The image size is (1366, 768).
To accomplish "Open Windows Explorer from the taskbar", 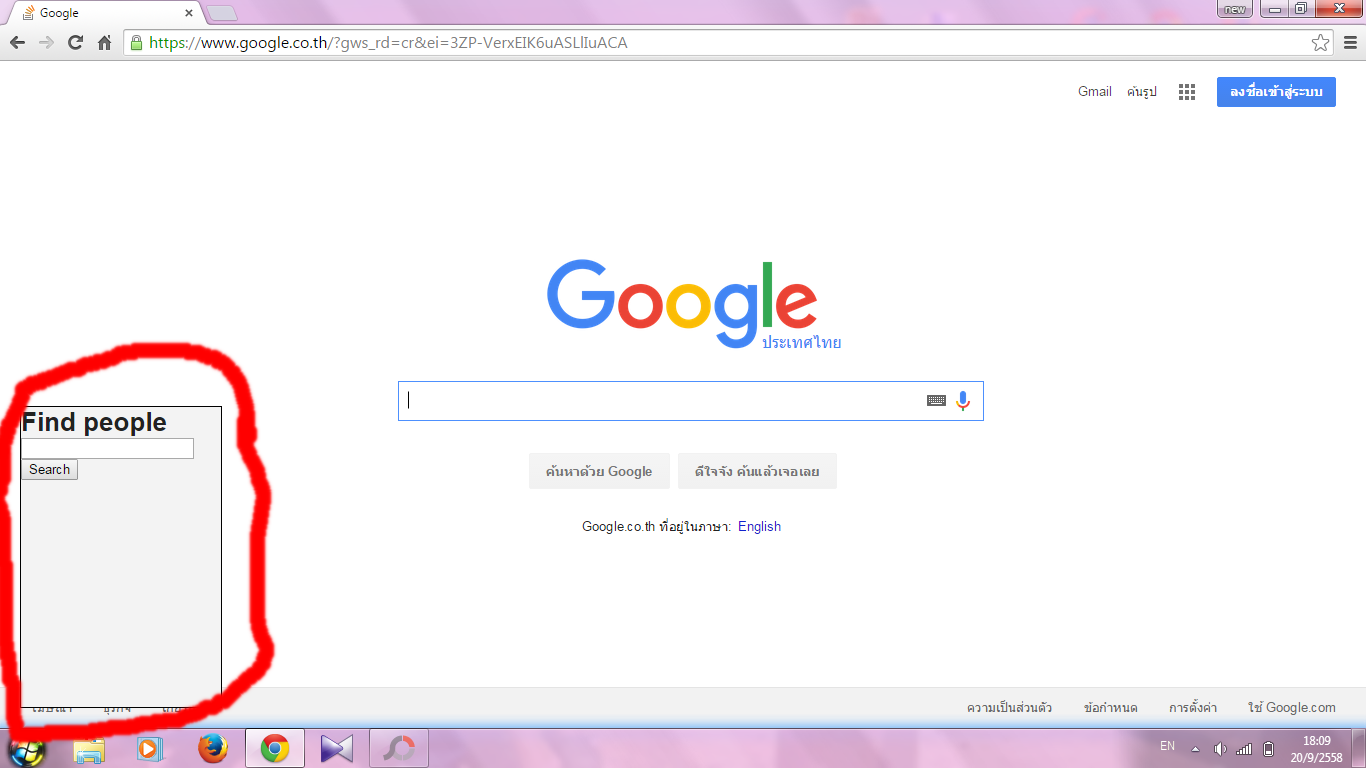I will point(89,748).
